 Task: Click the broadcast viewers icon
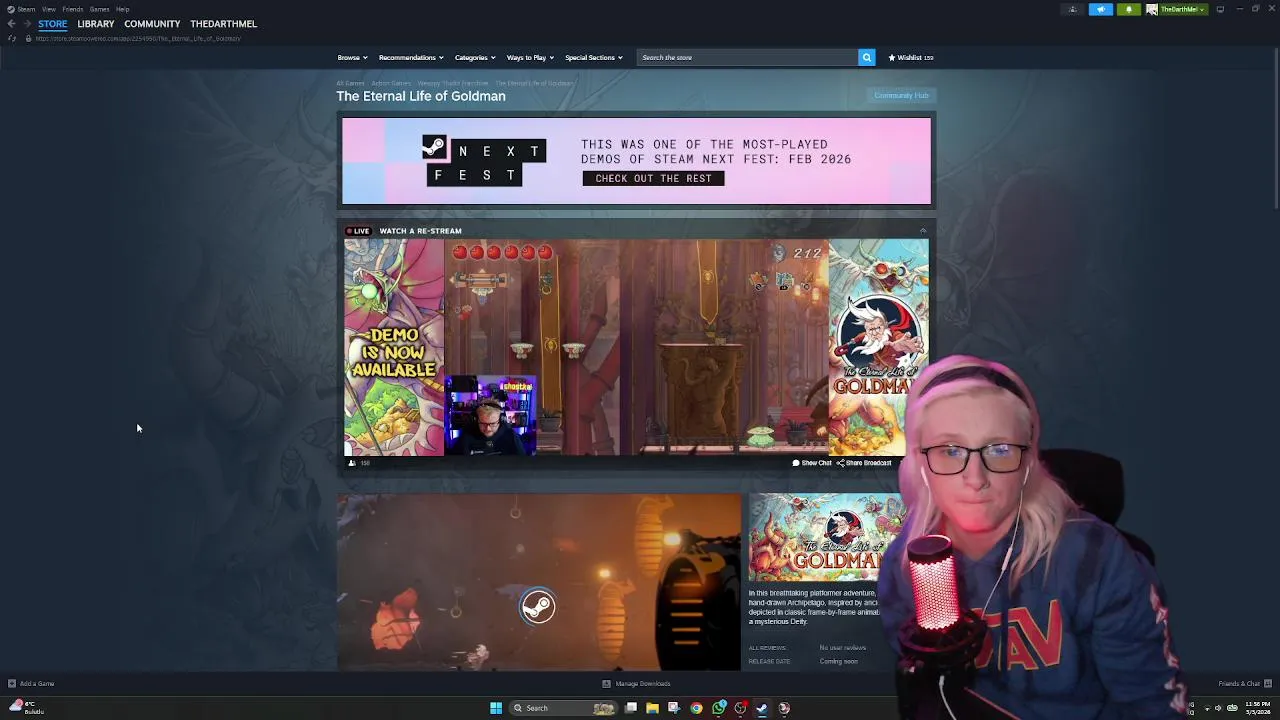pos(351,463)
